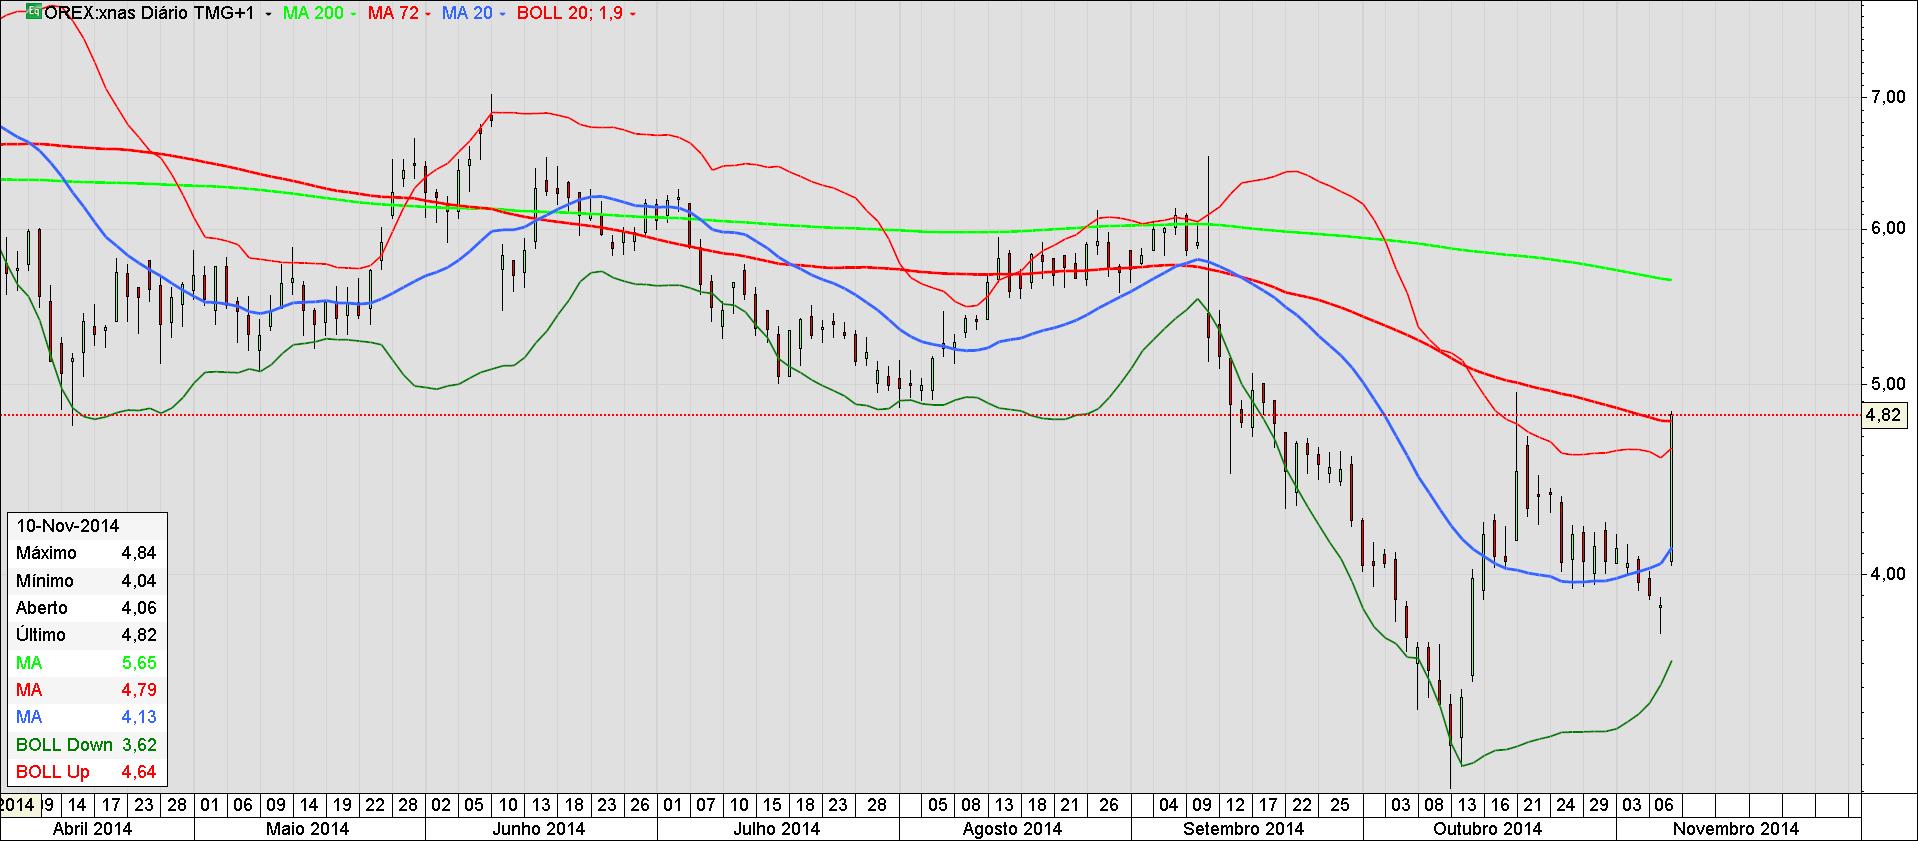1918x841 pixels.
Task: Click the Agosto 2014 month label
Action: (x=1013, y=829)
